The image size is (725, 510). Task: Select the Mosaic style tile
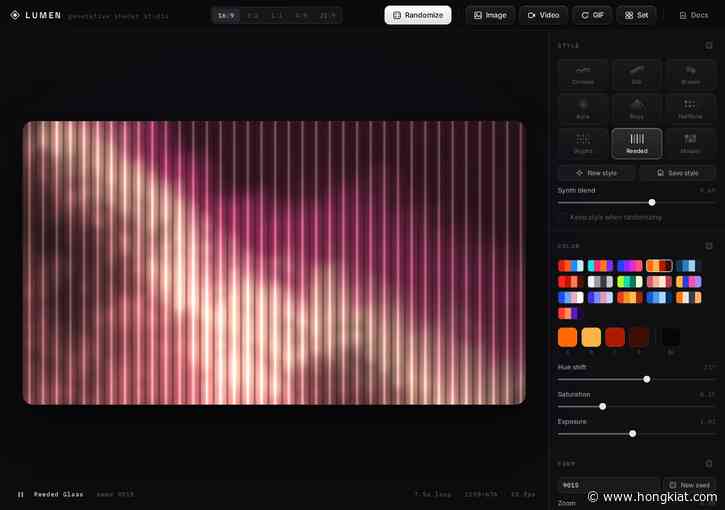point(690,143)
